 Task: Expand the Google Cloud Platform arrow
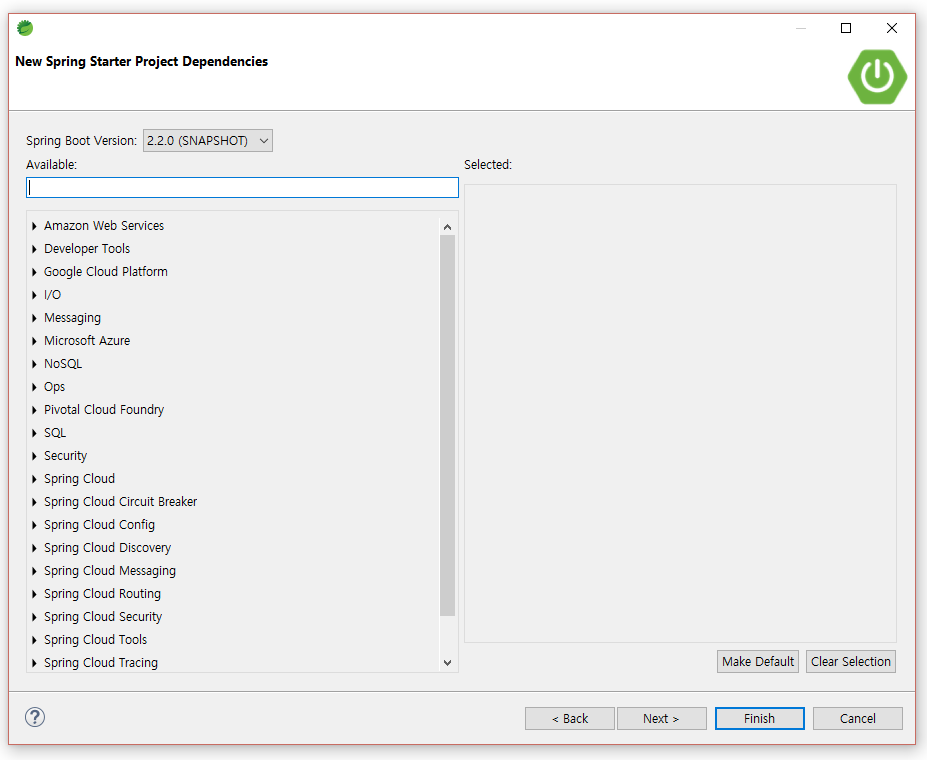pyautogui.click(x=34, y=272)
